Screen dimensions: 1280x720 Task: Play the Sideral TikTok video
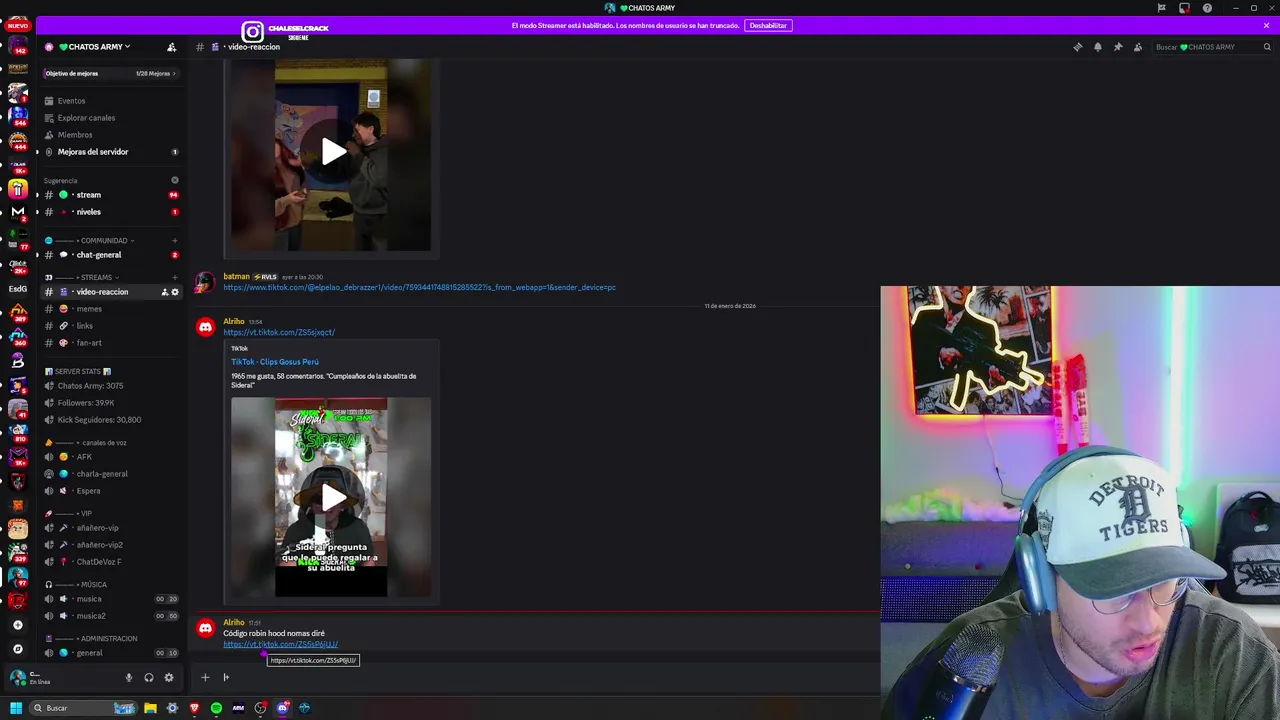coord(333,497)
